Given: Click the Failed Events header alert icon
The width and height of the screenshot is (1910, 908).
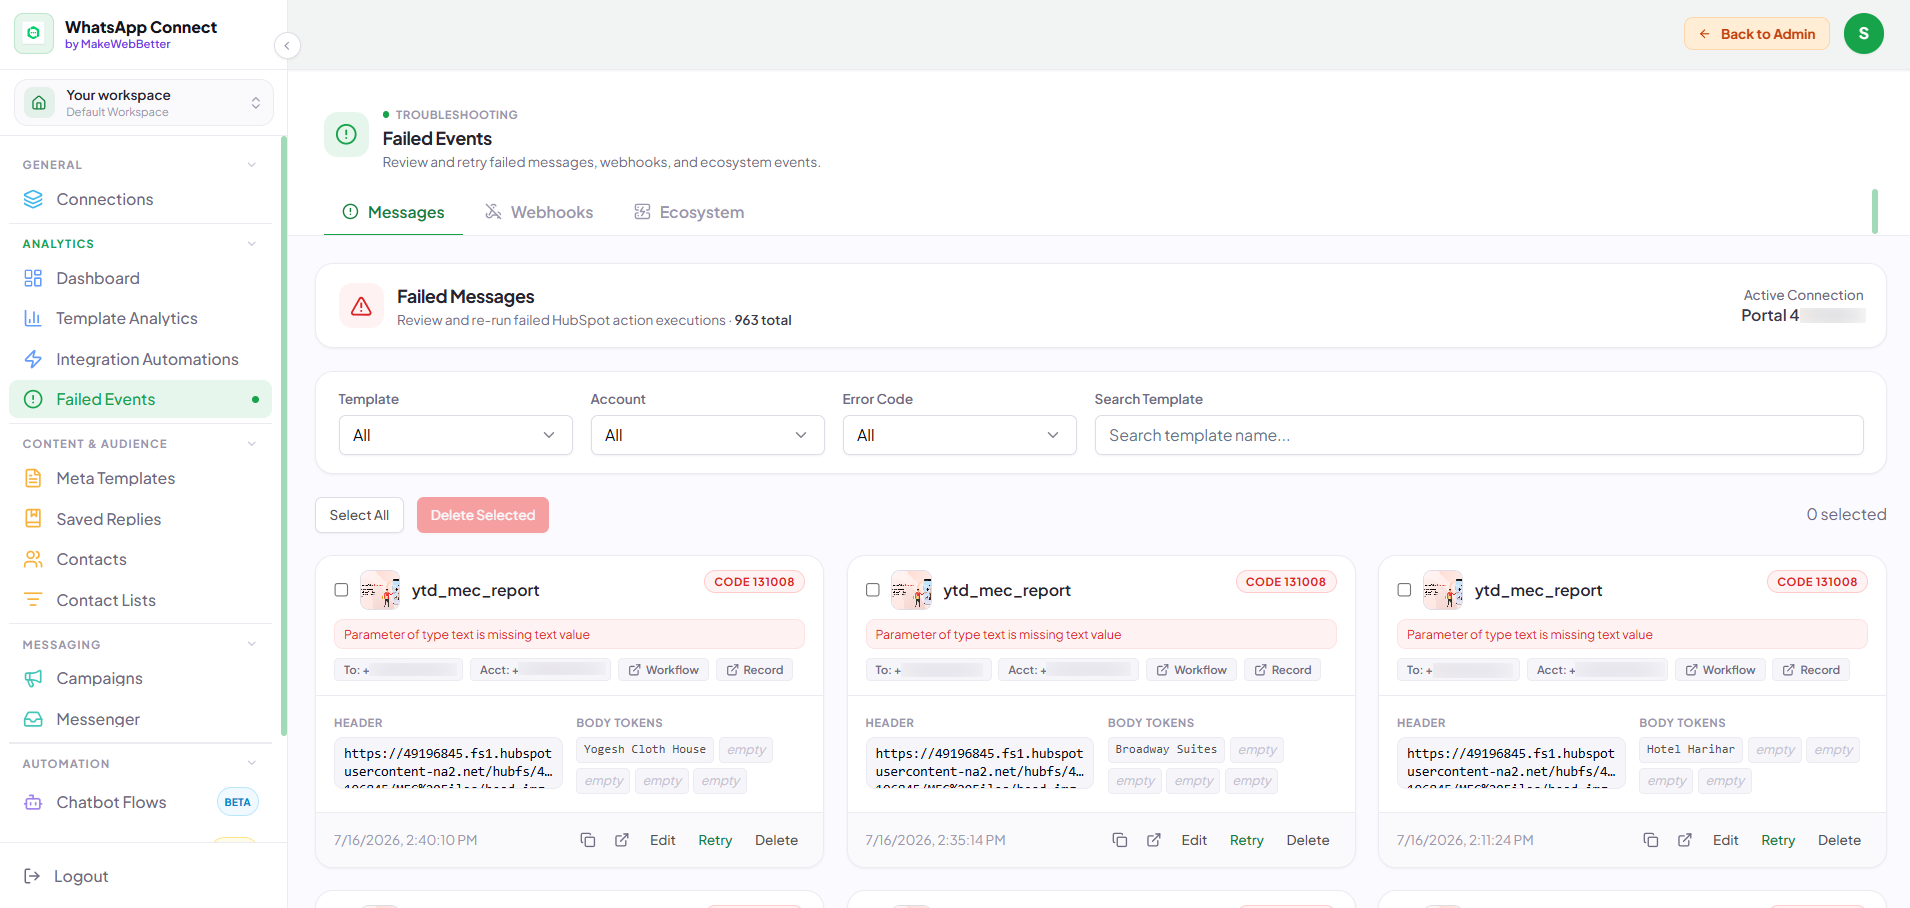Looking at the screenshot, I should 346,134.
